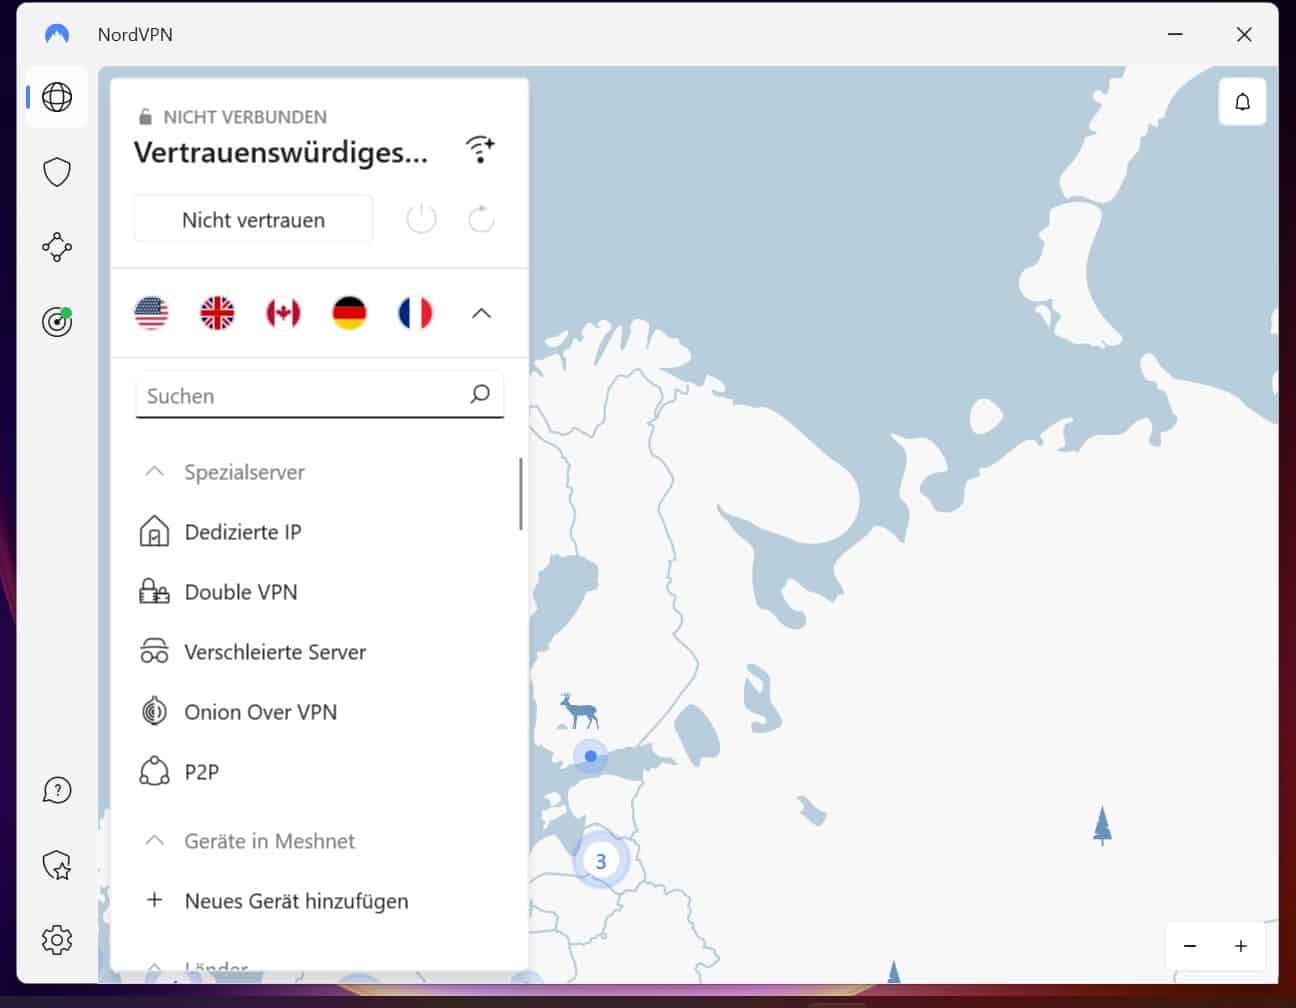Connect to United States flag
This screenshot has height=1008, width=1296.
coord(152,313)
